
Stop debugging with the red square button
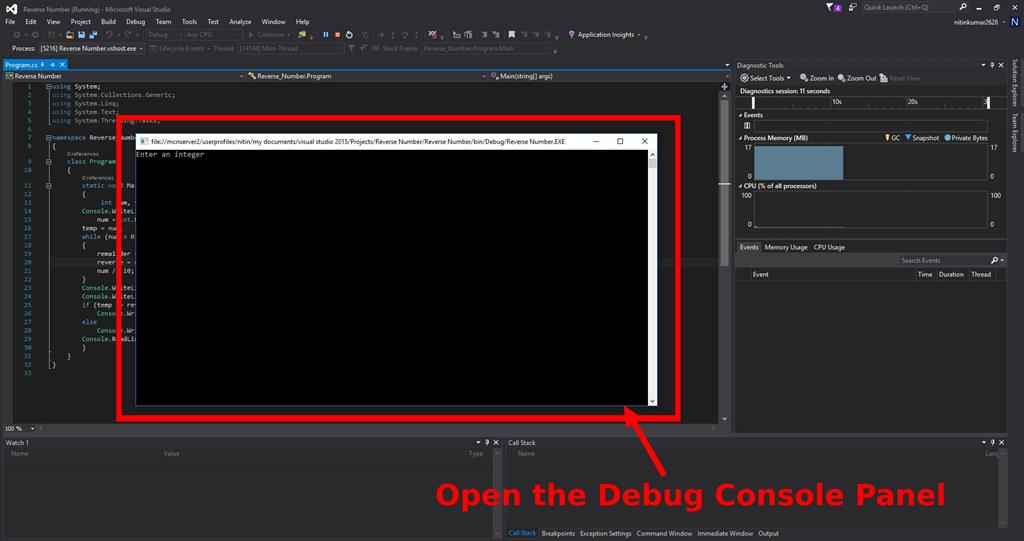(x=338, y=35)
